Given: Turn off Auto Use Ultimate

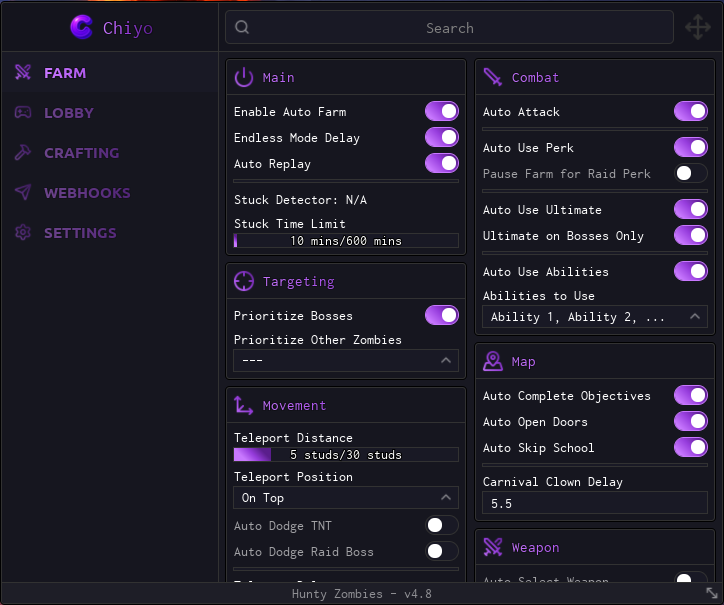Looking at the screenshot, I should (x=691, y=209).
